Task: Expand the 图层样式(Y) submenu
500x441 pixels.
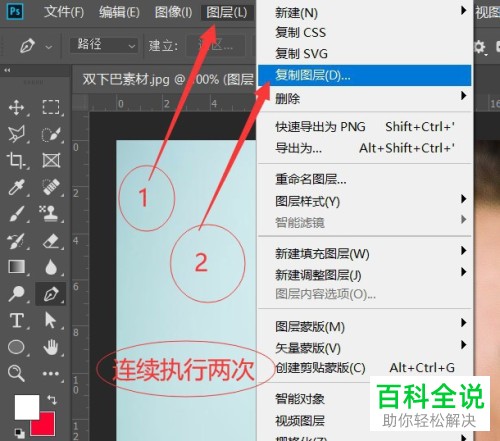Action: pyautogui.click(x=463, y=199)
